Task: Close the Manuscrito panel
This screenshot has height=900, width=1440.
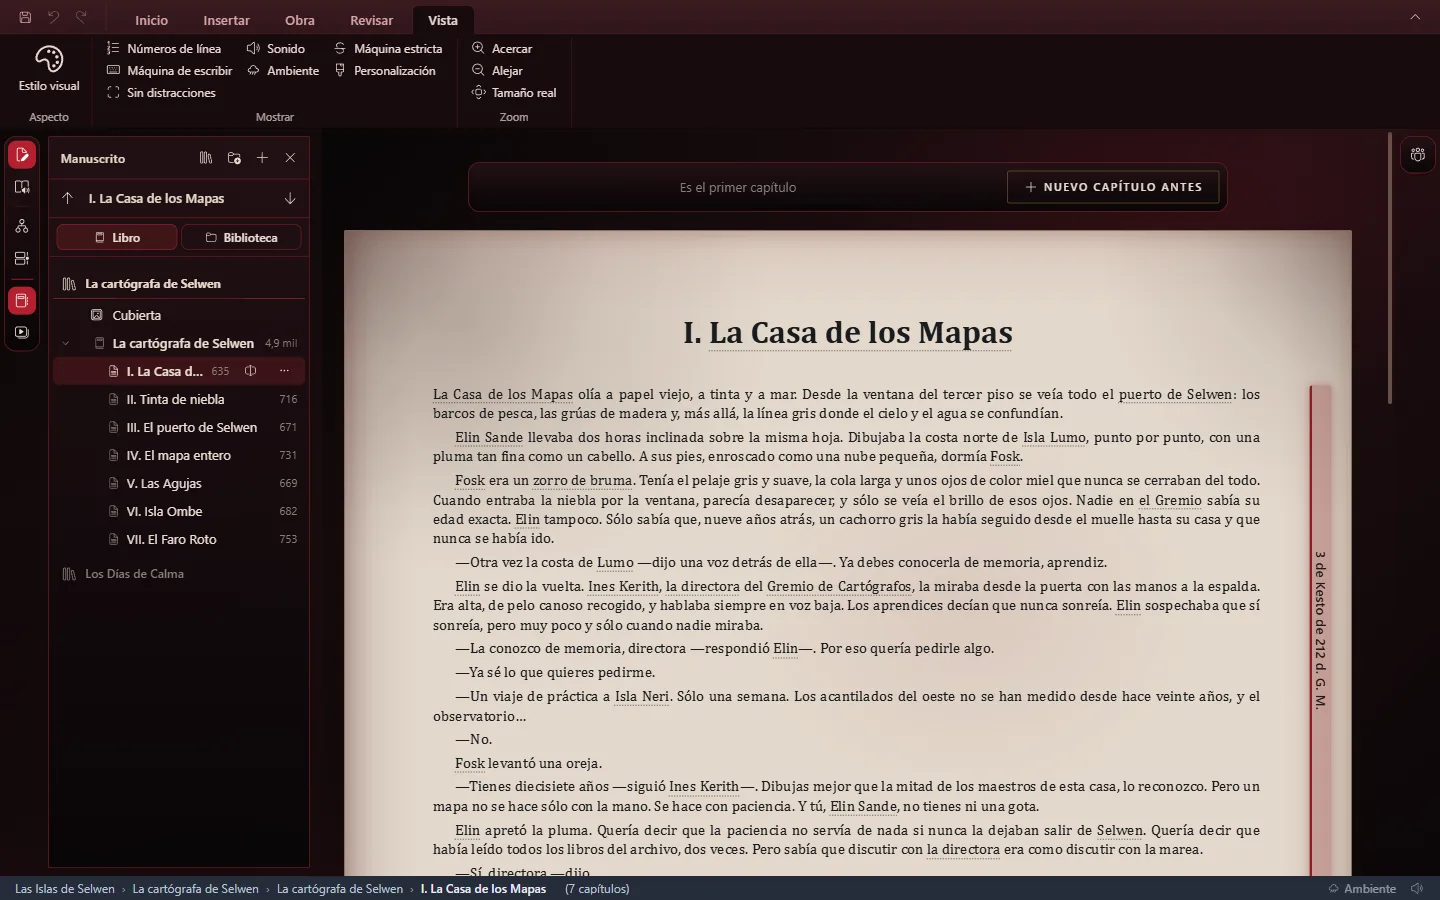Action: pyautogui.click(x=290, y=158)
